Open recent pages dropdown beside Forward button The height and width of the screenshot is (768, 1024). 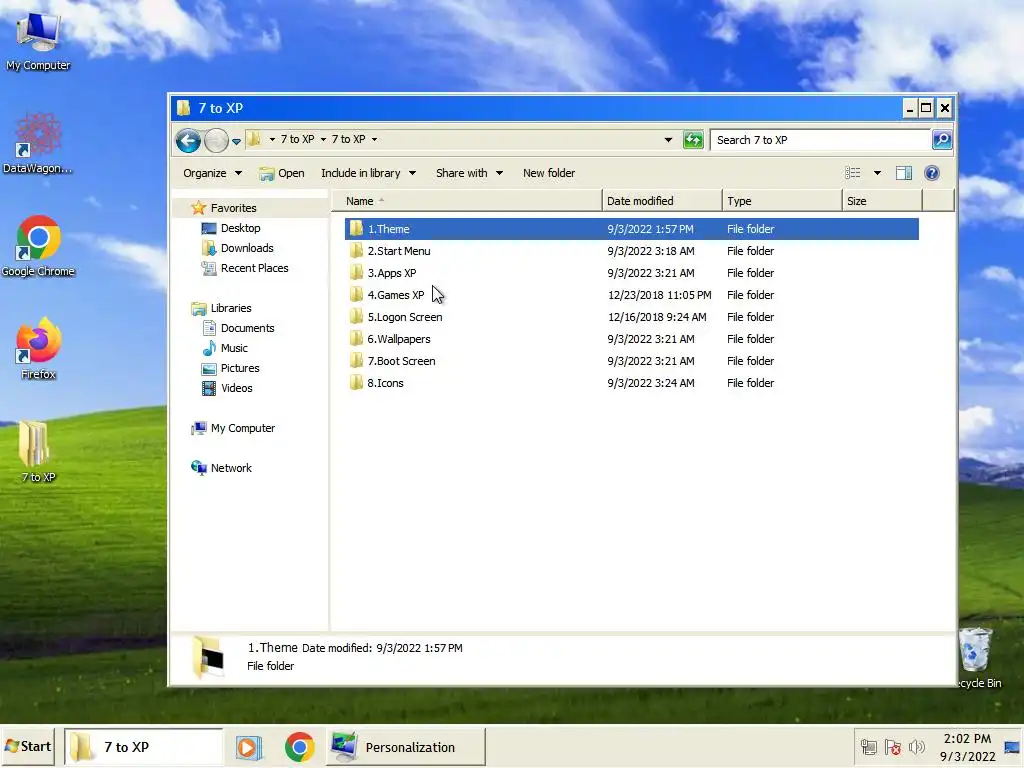(x=236, y=141)
